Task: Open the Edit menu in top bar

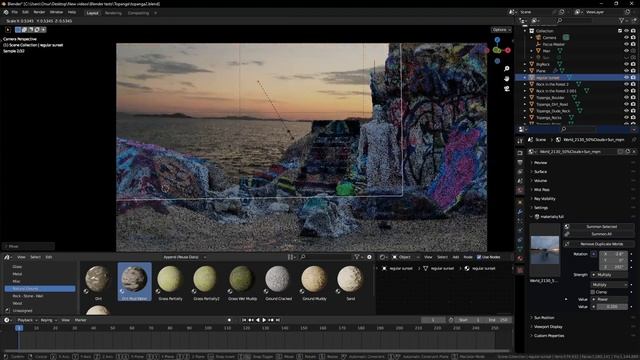Action: point(25,12)
